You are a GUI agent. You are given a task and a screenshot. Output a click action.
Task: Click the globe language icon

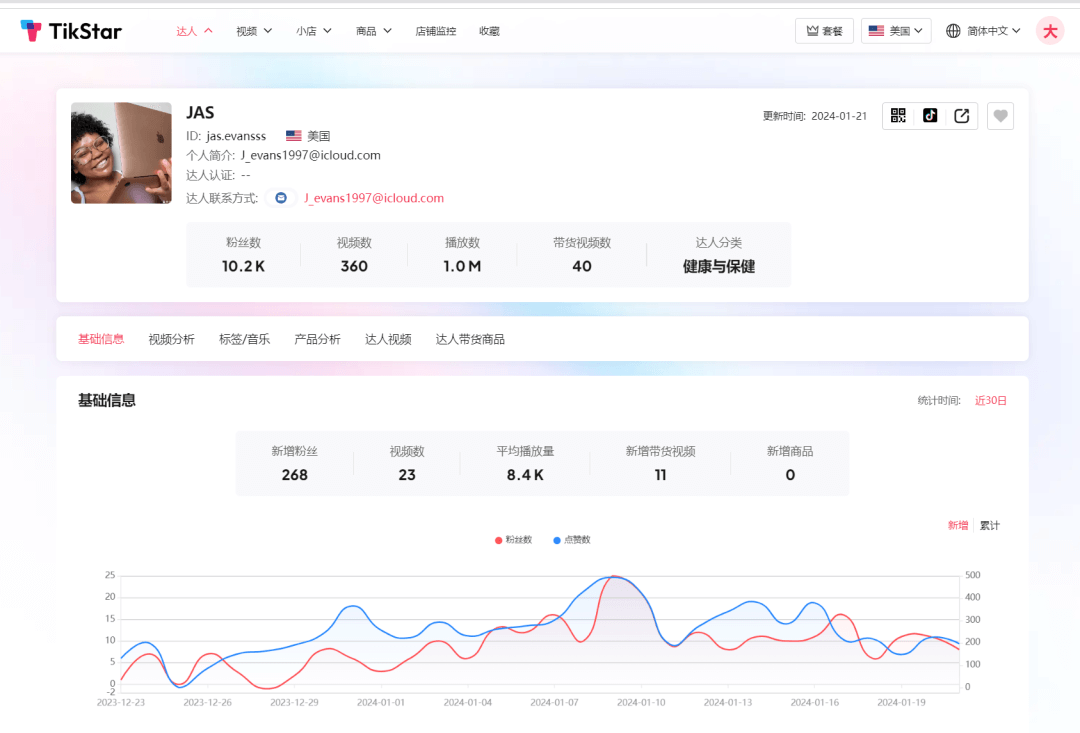(953, 31)
